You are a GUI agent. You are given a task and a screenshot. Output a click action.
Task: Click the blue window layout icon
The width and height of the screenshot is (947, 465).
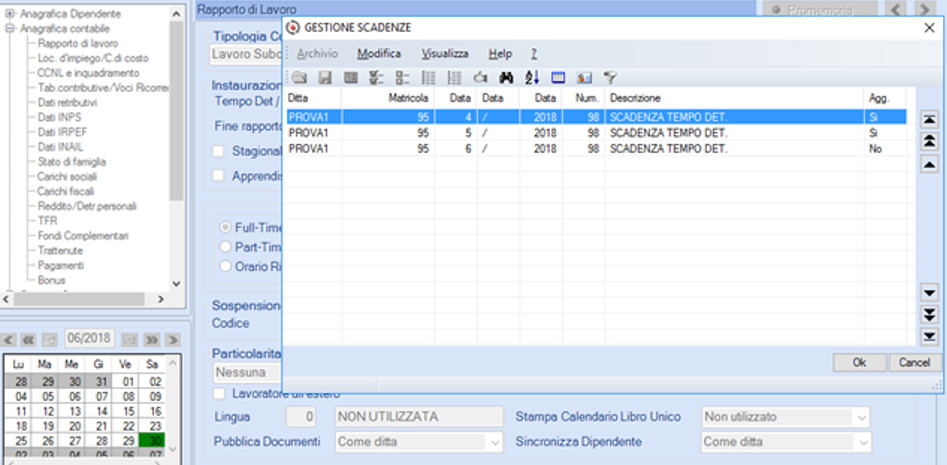pyautogui.click(x=558, y=77)
